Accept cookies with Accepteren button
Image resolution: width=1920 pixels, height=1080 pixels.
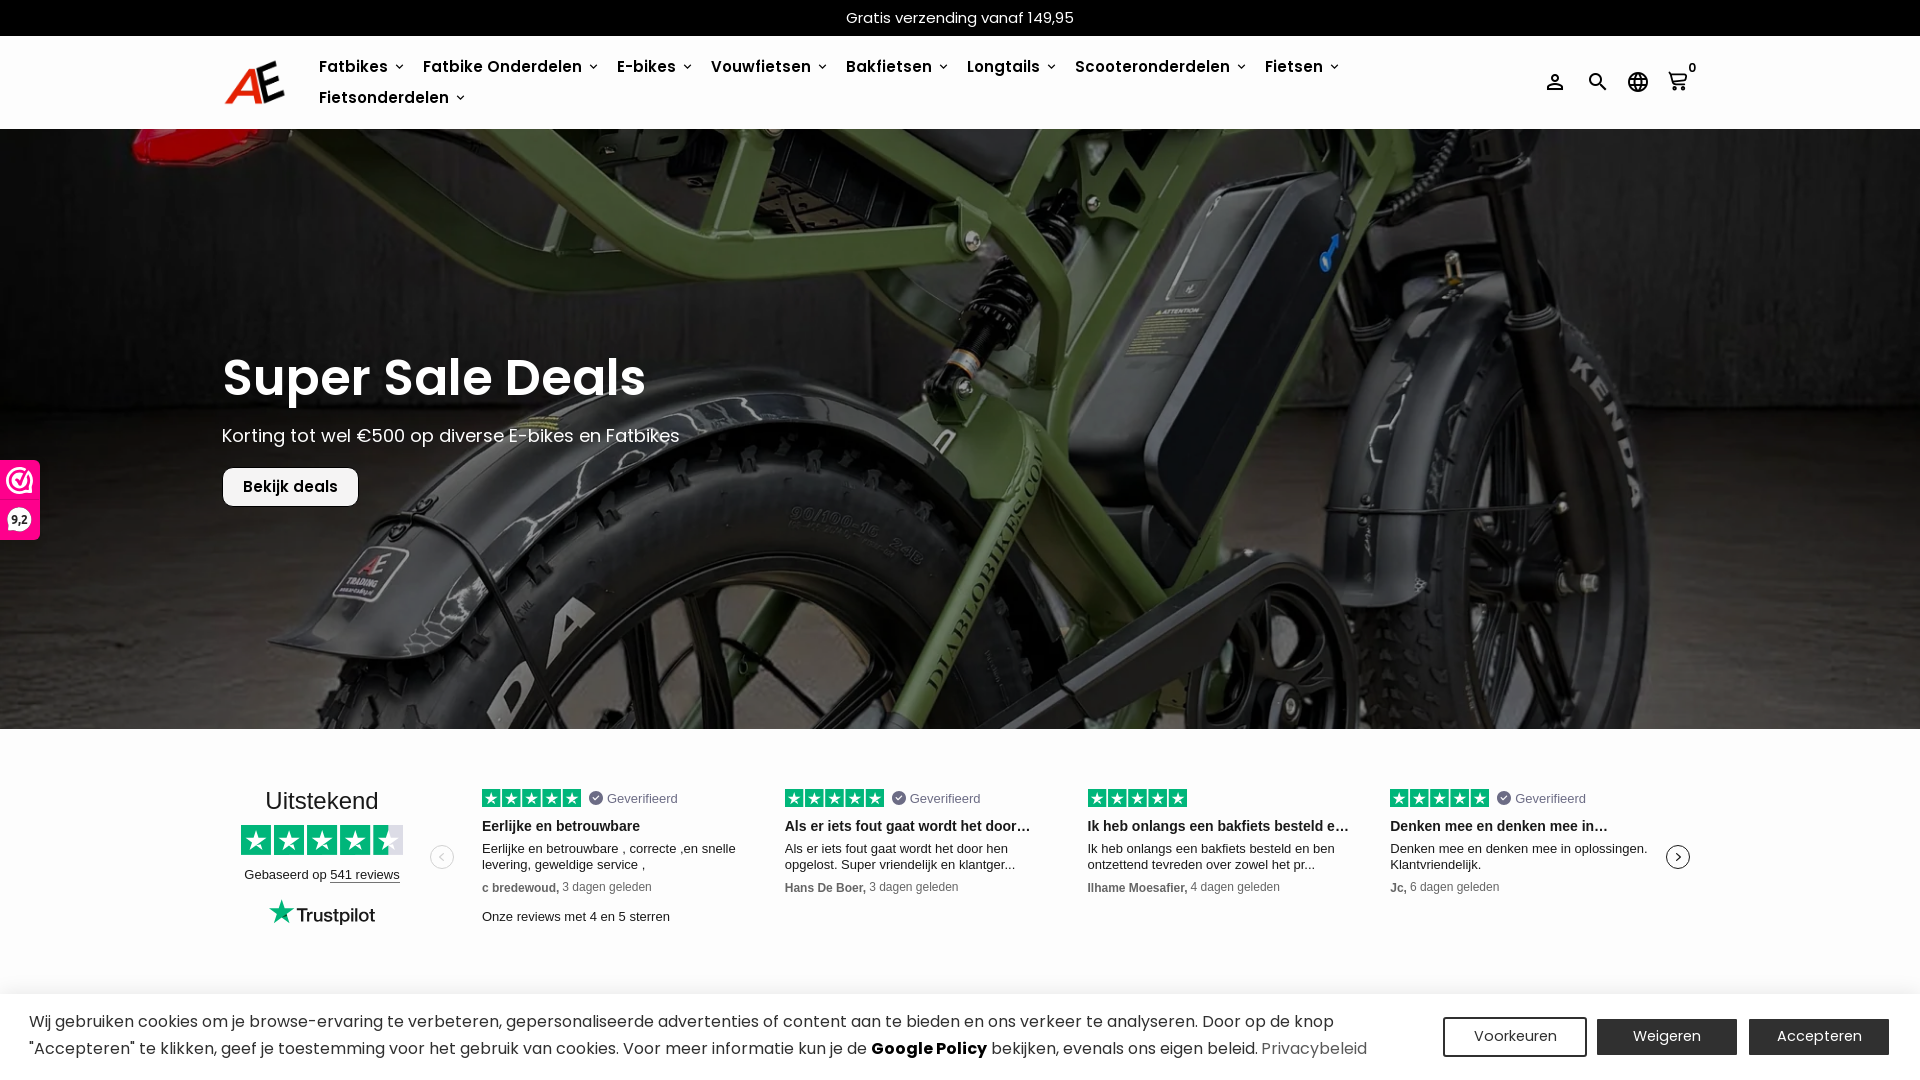pos(1818,1037)
